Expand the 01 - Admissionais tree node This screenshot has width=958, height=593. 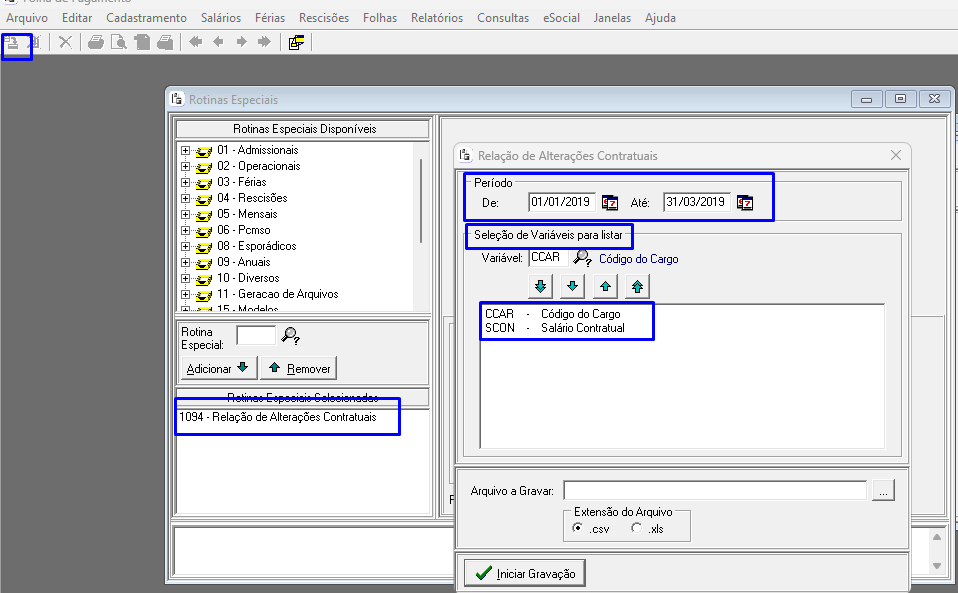(185, 150)
